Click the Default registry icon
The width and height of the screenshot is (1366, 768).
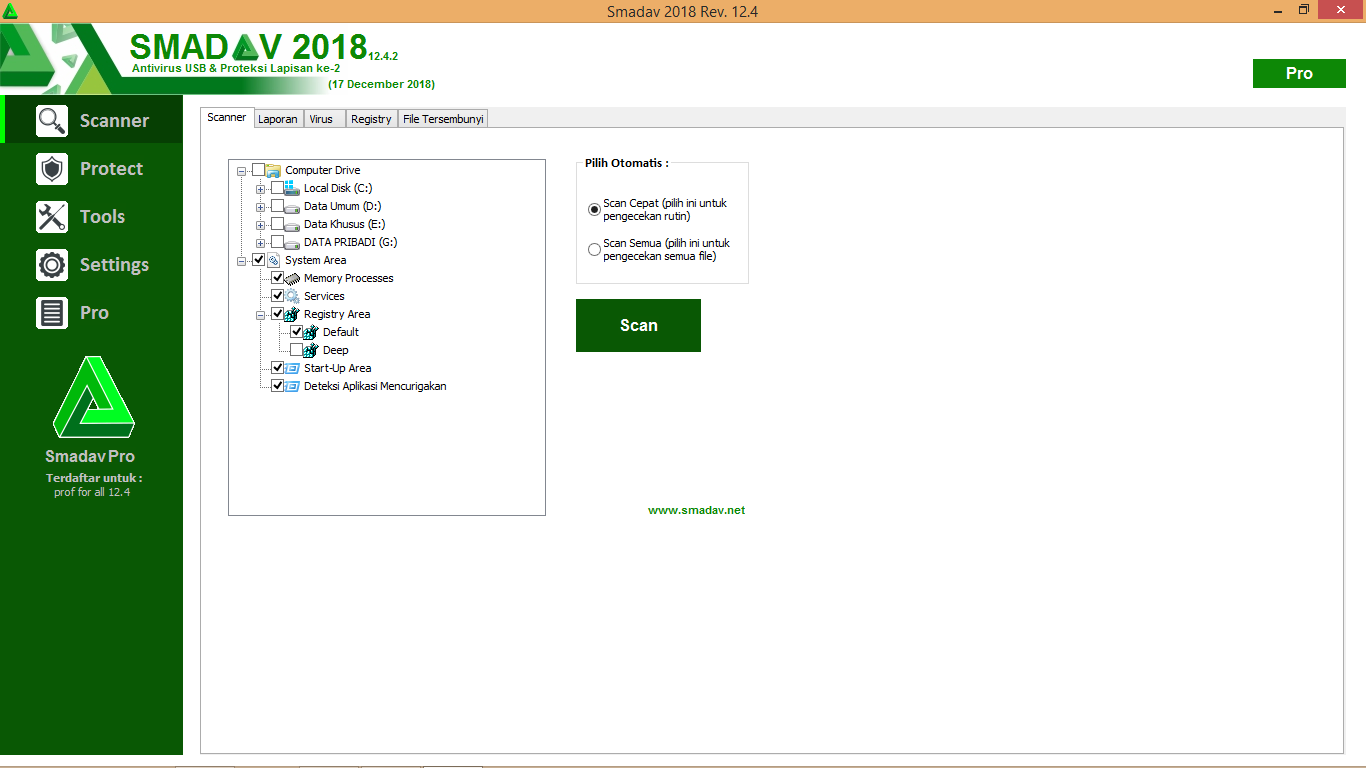click(311, 332)
